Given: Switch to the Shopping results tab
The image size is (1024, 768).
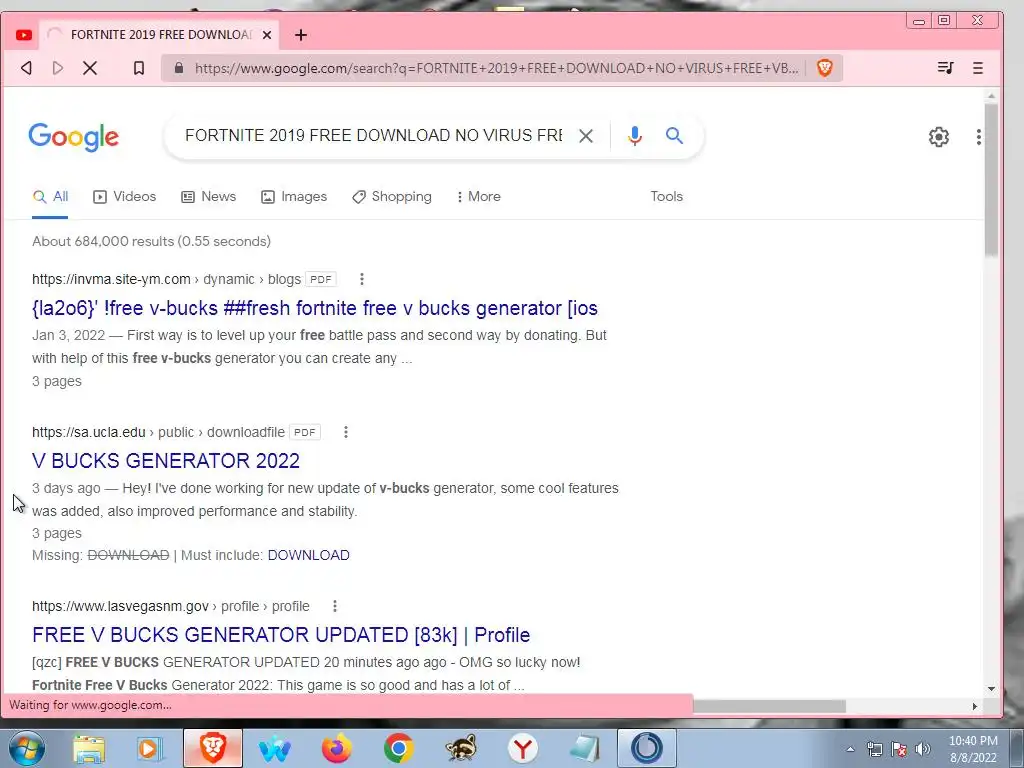Looking at the screenshot, I should tap(392, 197).
